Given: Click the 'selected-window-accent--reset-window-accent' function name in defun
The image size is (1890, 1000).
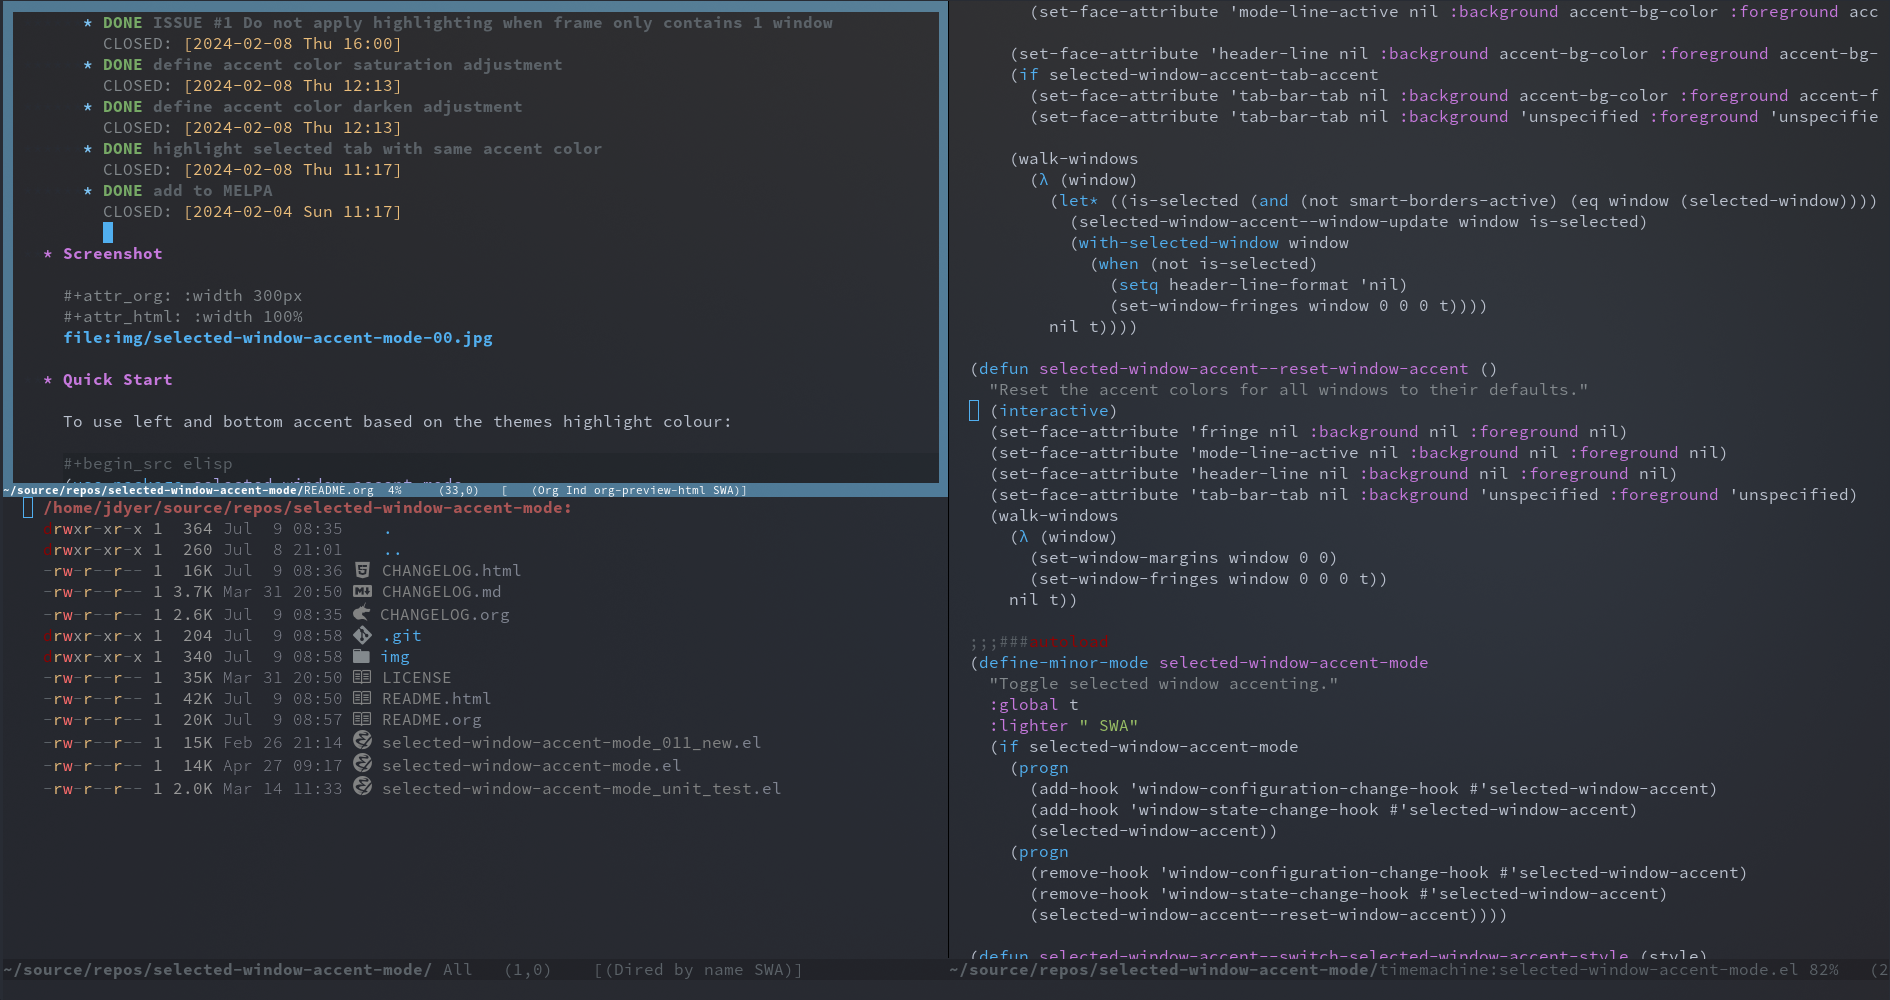Looking at the screenshot, I should point(1254,369).
